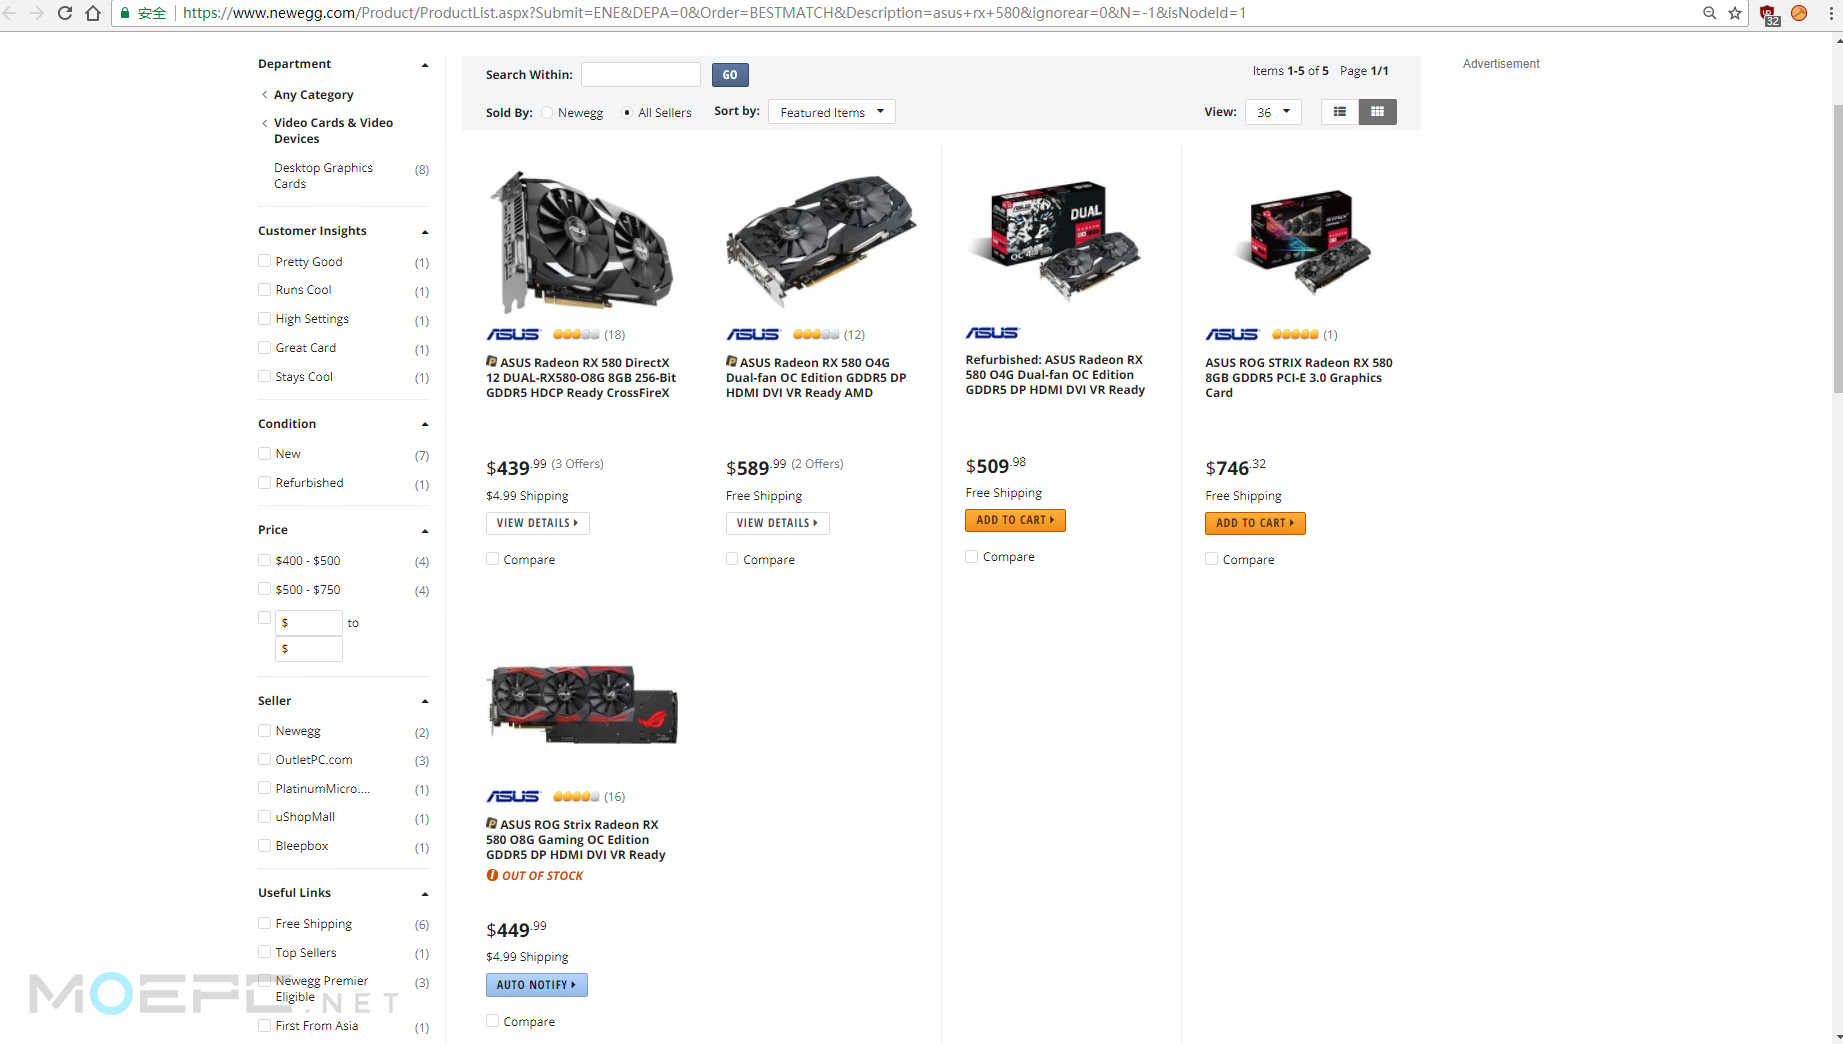This screenshot has height=1044, width=1843.
Task: Add refurbished ASUS RX 580 to cart
Action: pyautogui.click(x=1015, y=520)
